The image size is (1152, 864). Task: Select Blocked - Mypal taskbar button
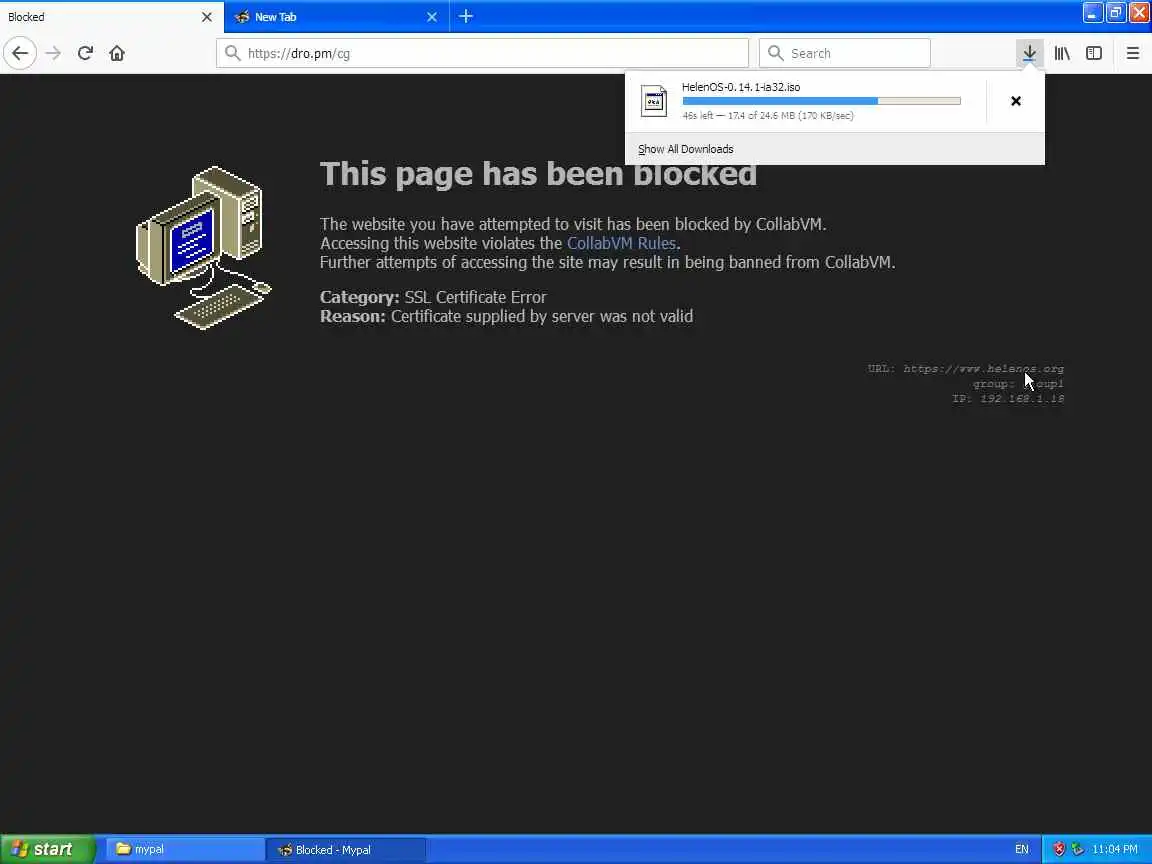(x=346, y=849)
